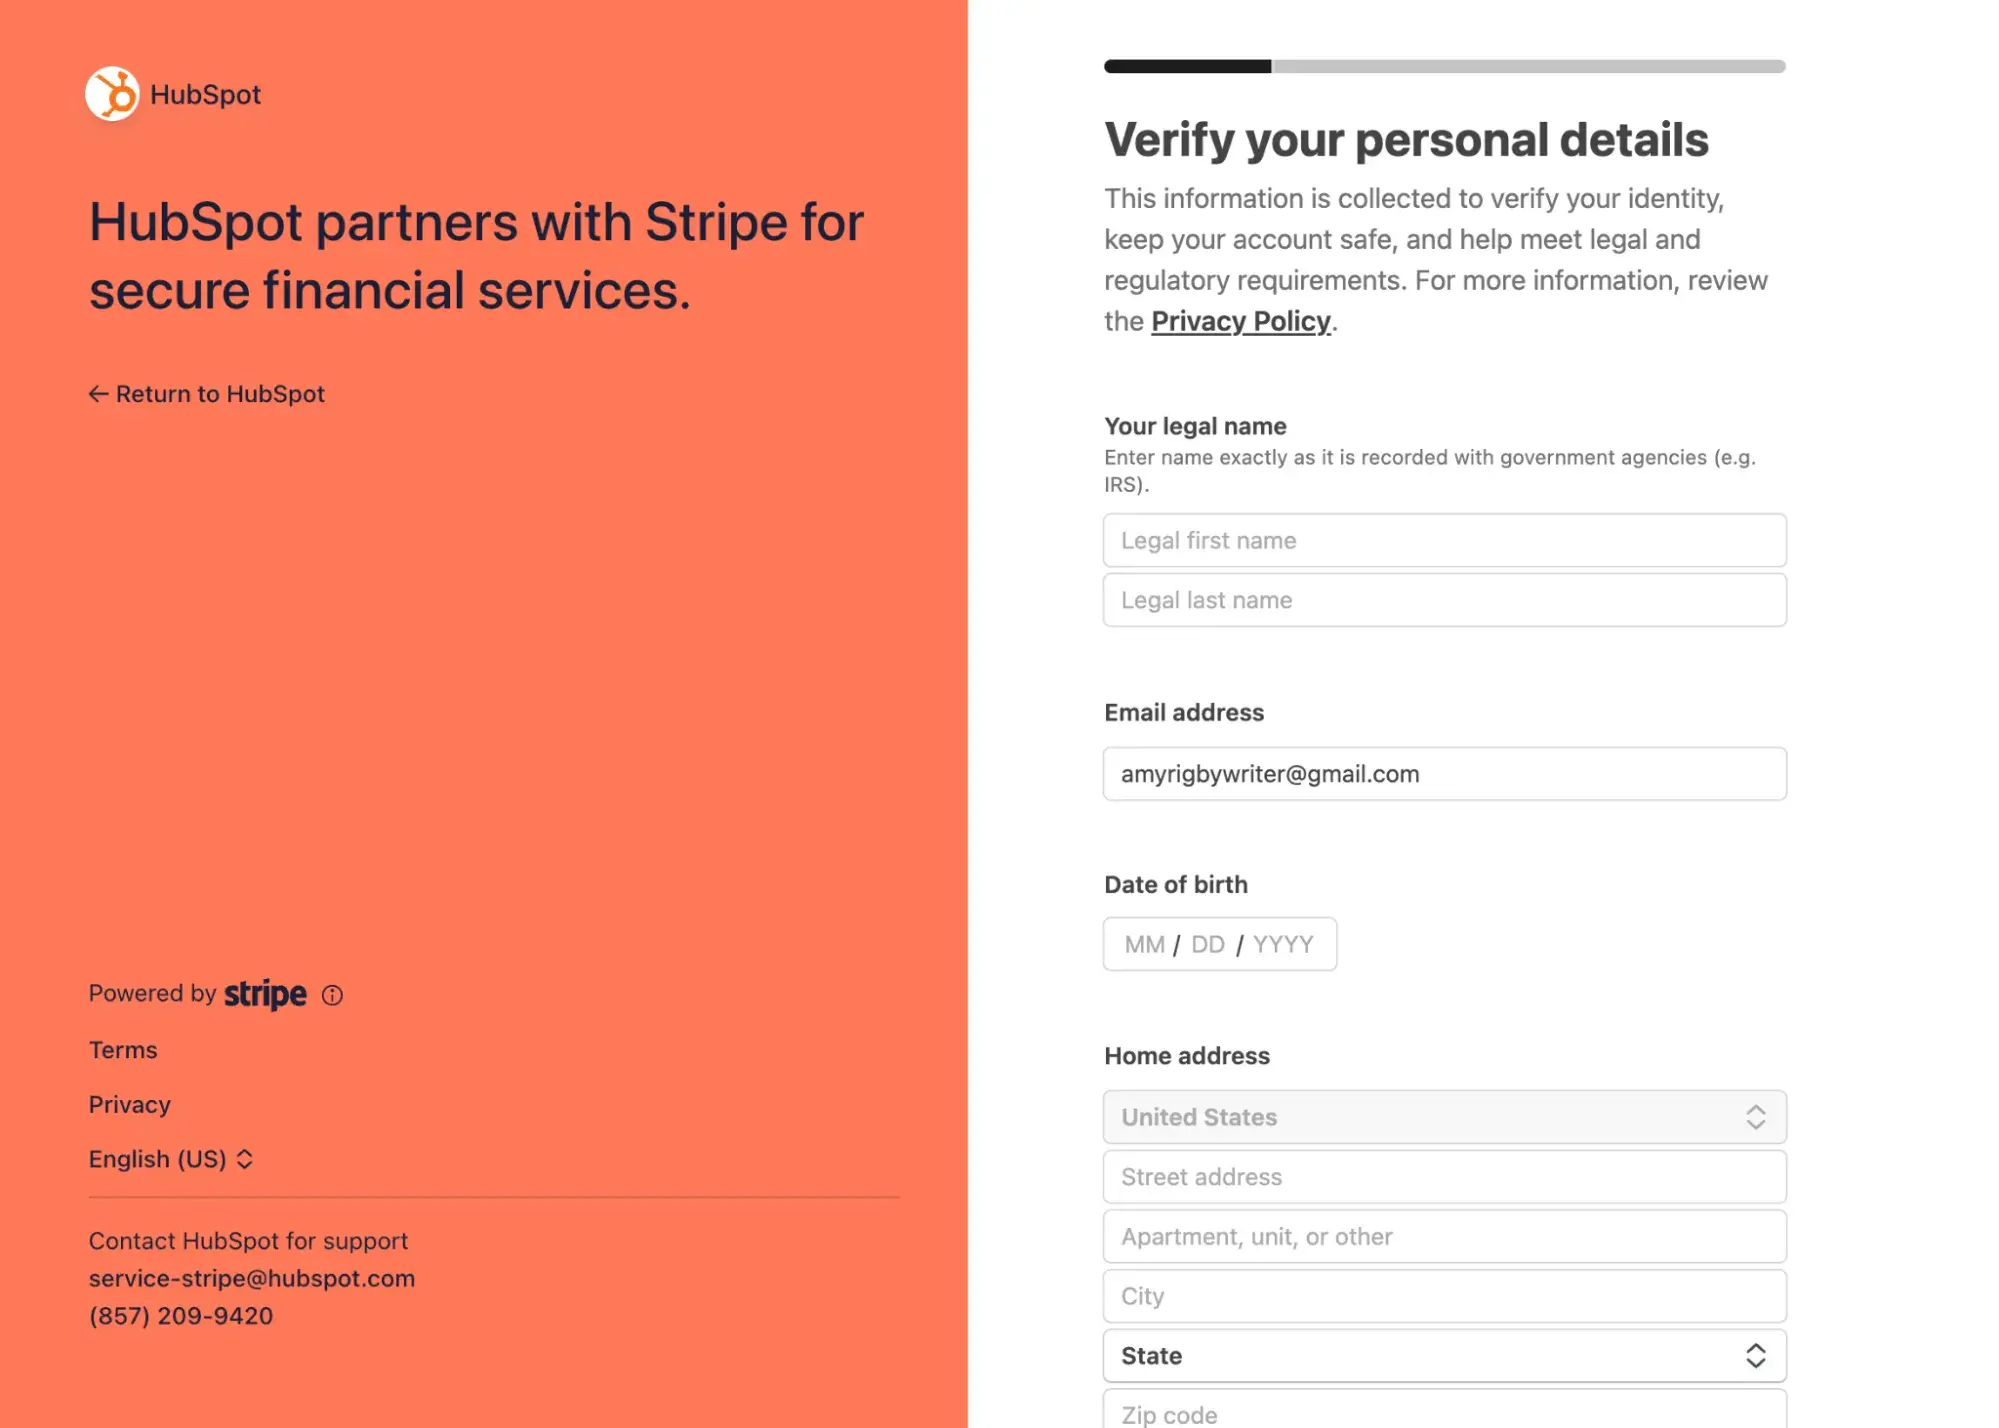Click the HubSpot logo icon
The image size is (1999, 1428).
tap(111, 94)
